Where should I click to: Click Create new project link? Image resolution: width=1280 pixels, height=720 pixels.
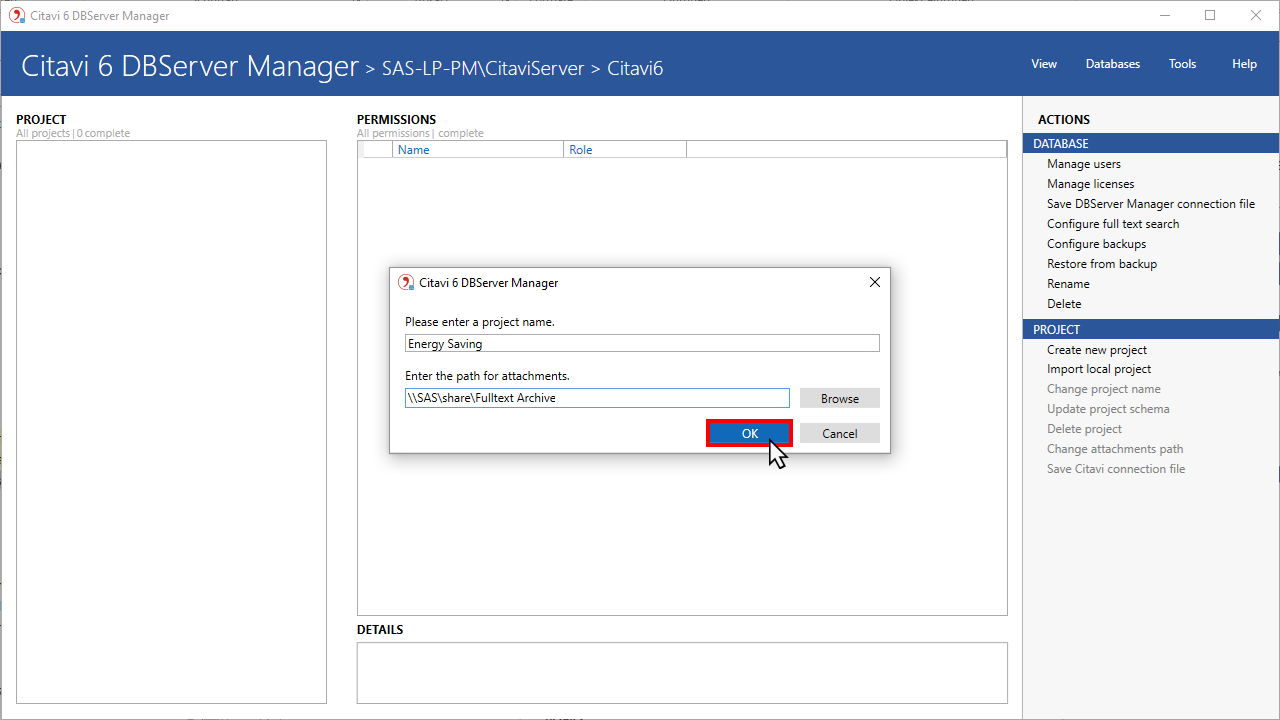pyautogui.click(x=1096, y=350)
